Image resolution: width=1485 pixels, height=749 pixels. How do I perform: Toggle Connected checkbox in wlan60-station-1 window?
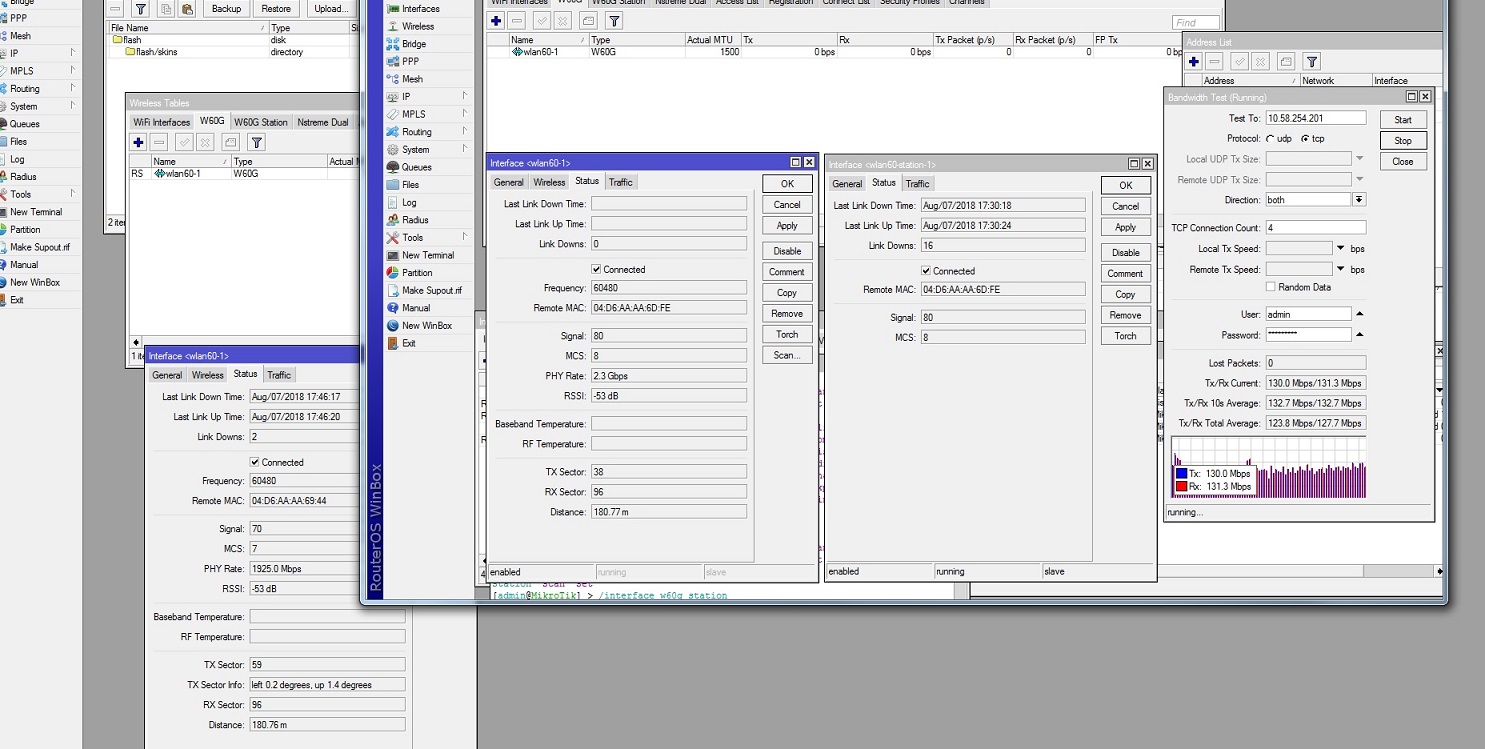(926, 271)
